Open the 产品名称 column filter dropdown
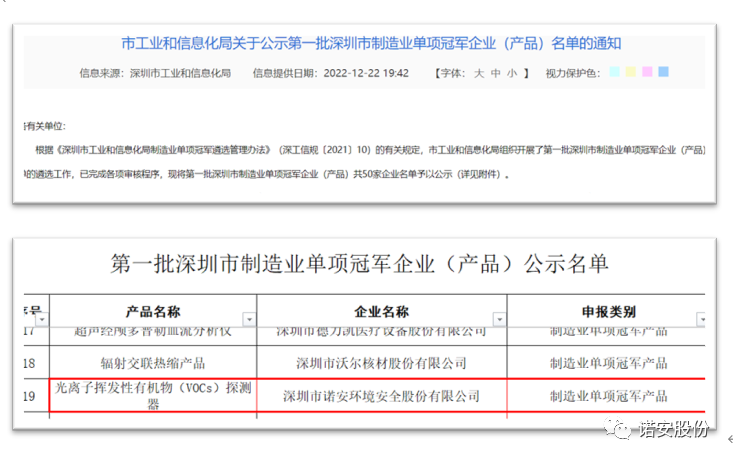Viewport: 733px width, 461px height. click(250, 319)
